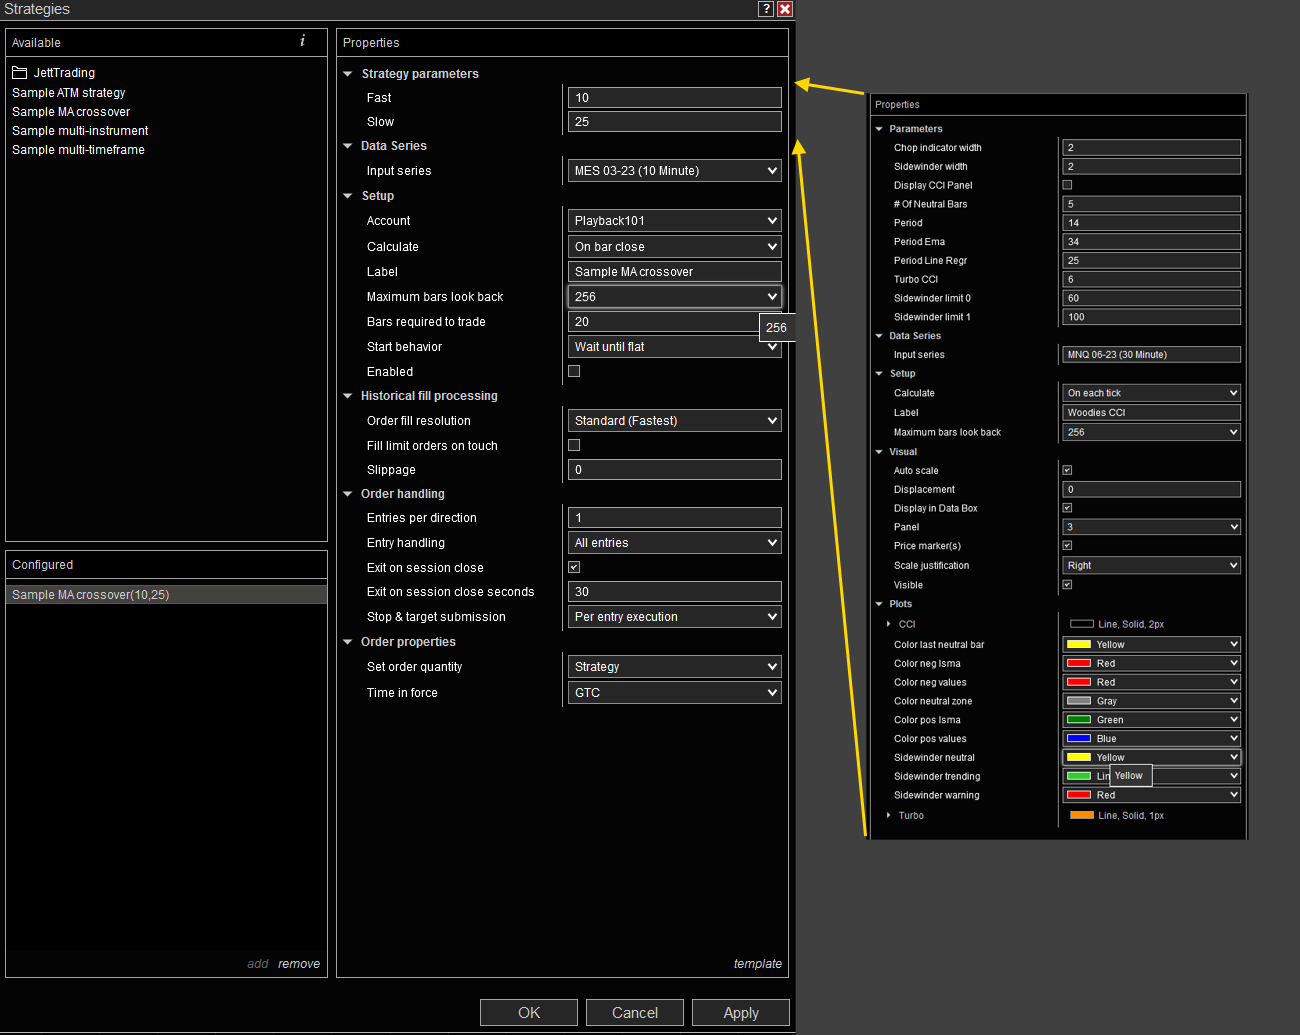The image size is (1300, 1035).
Task: Open the MES 03-23 Input series dropdown
Action: click(x=675, y=171)
